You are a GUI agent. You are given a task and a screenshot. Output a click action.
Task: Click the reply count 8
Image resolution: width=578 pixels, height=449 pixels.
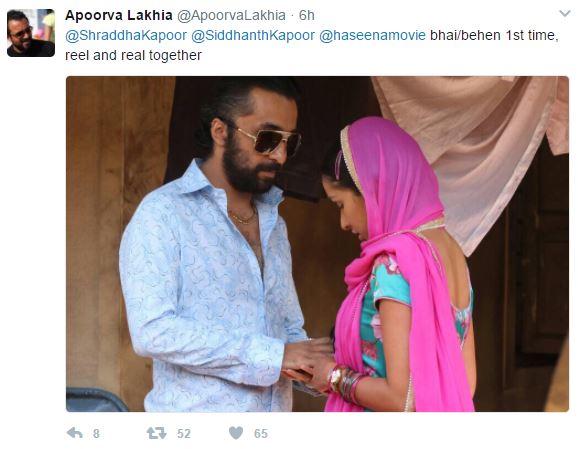(96, 434)
